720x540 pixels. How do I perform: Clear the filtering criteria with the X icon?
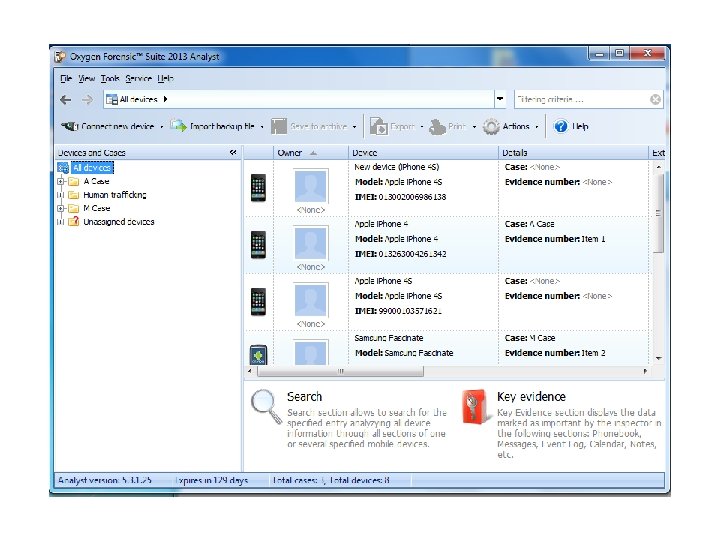(x=655, y=99)
